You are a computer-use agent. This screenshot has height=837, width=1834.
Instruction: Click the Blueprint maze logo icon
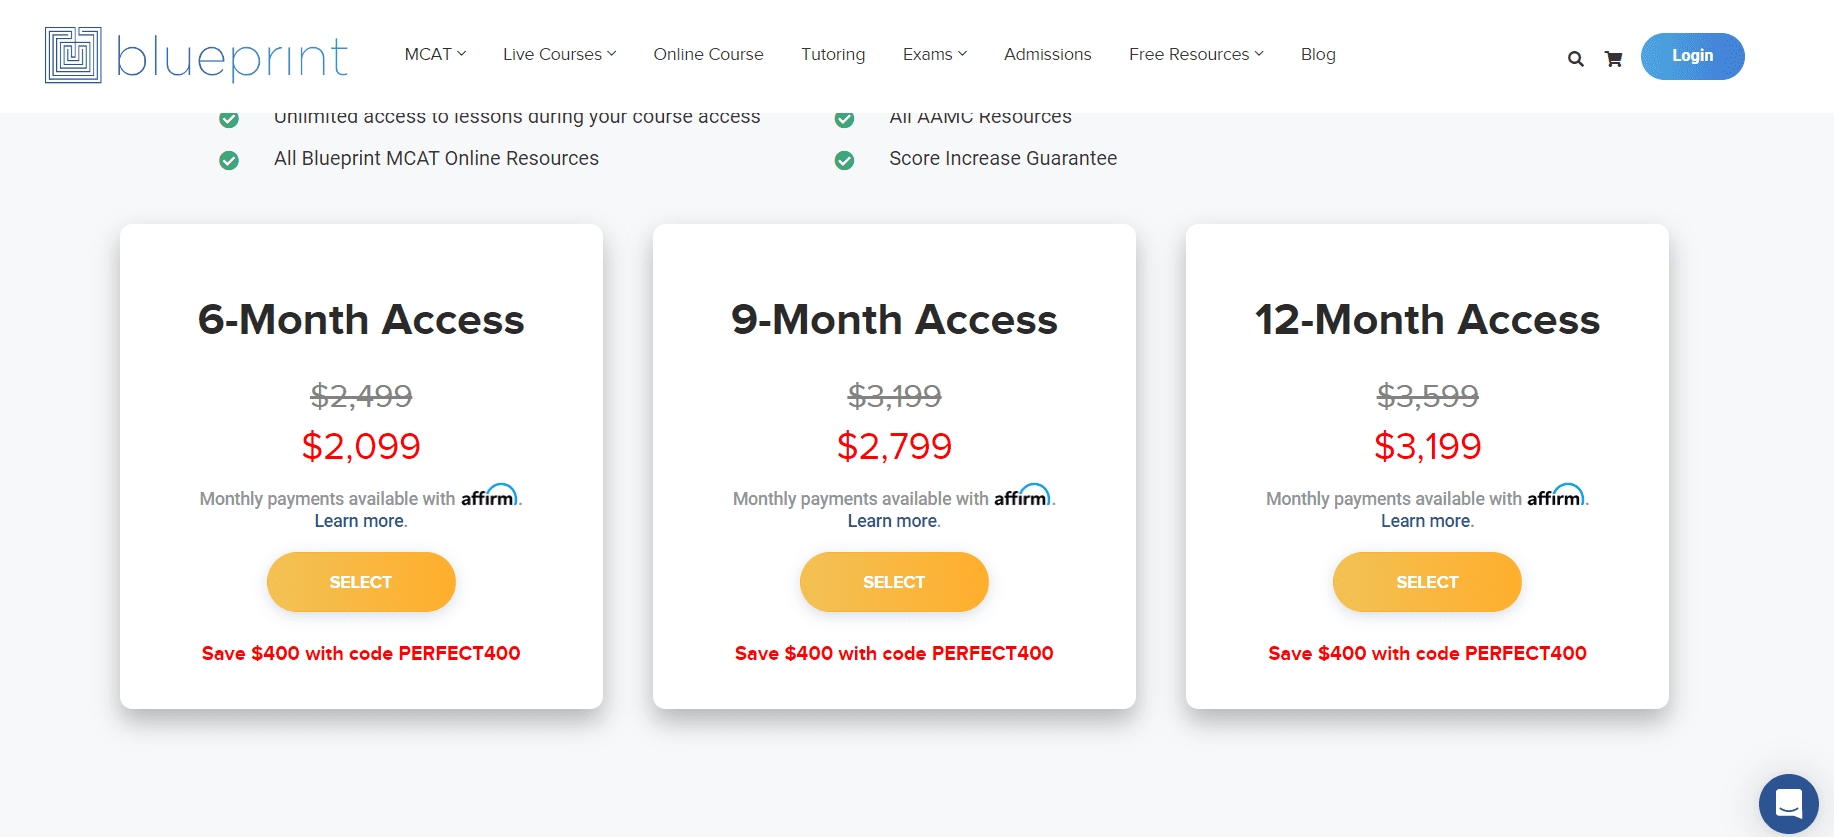click(73, 55)
